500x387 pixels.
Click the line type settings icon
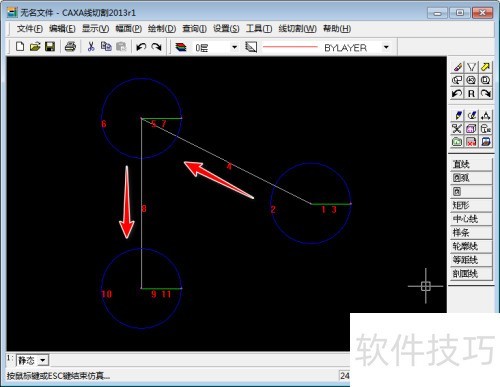click(x=251, y=47)
